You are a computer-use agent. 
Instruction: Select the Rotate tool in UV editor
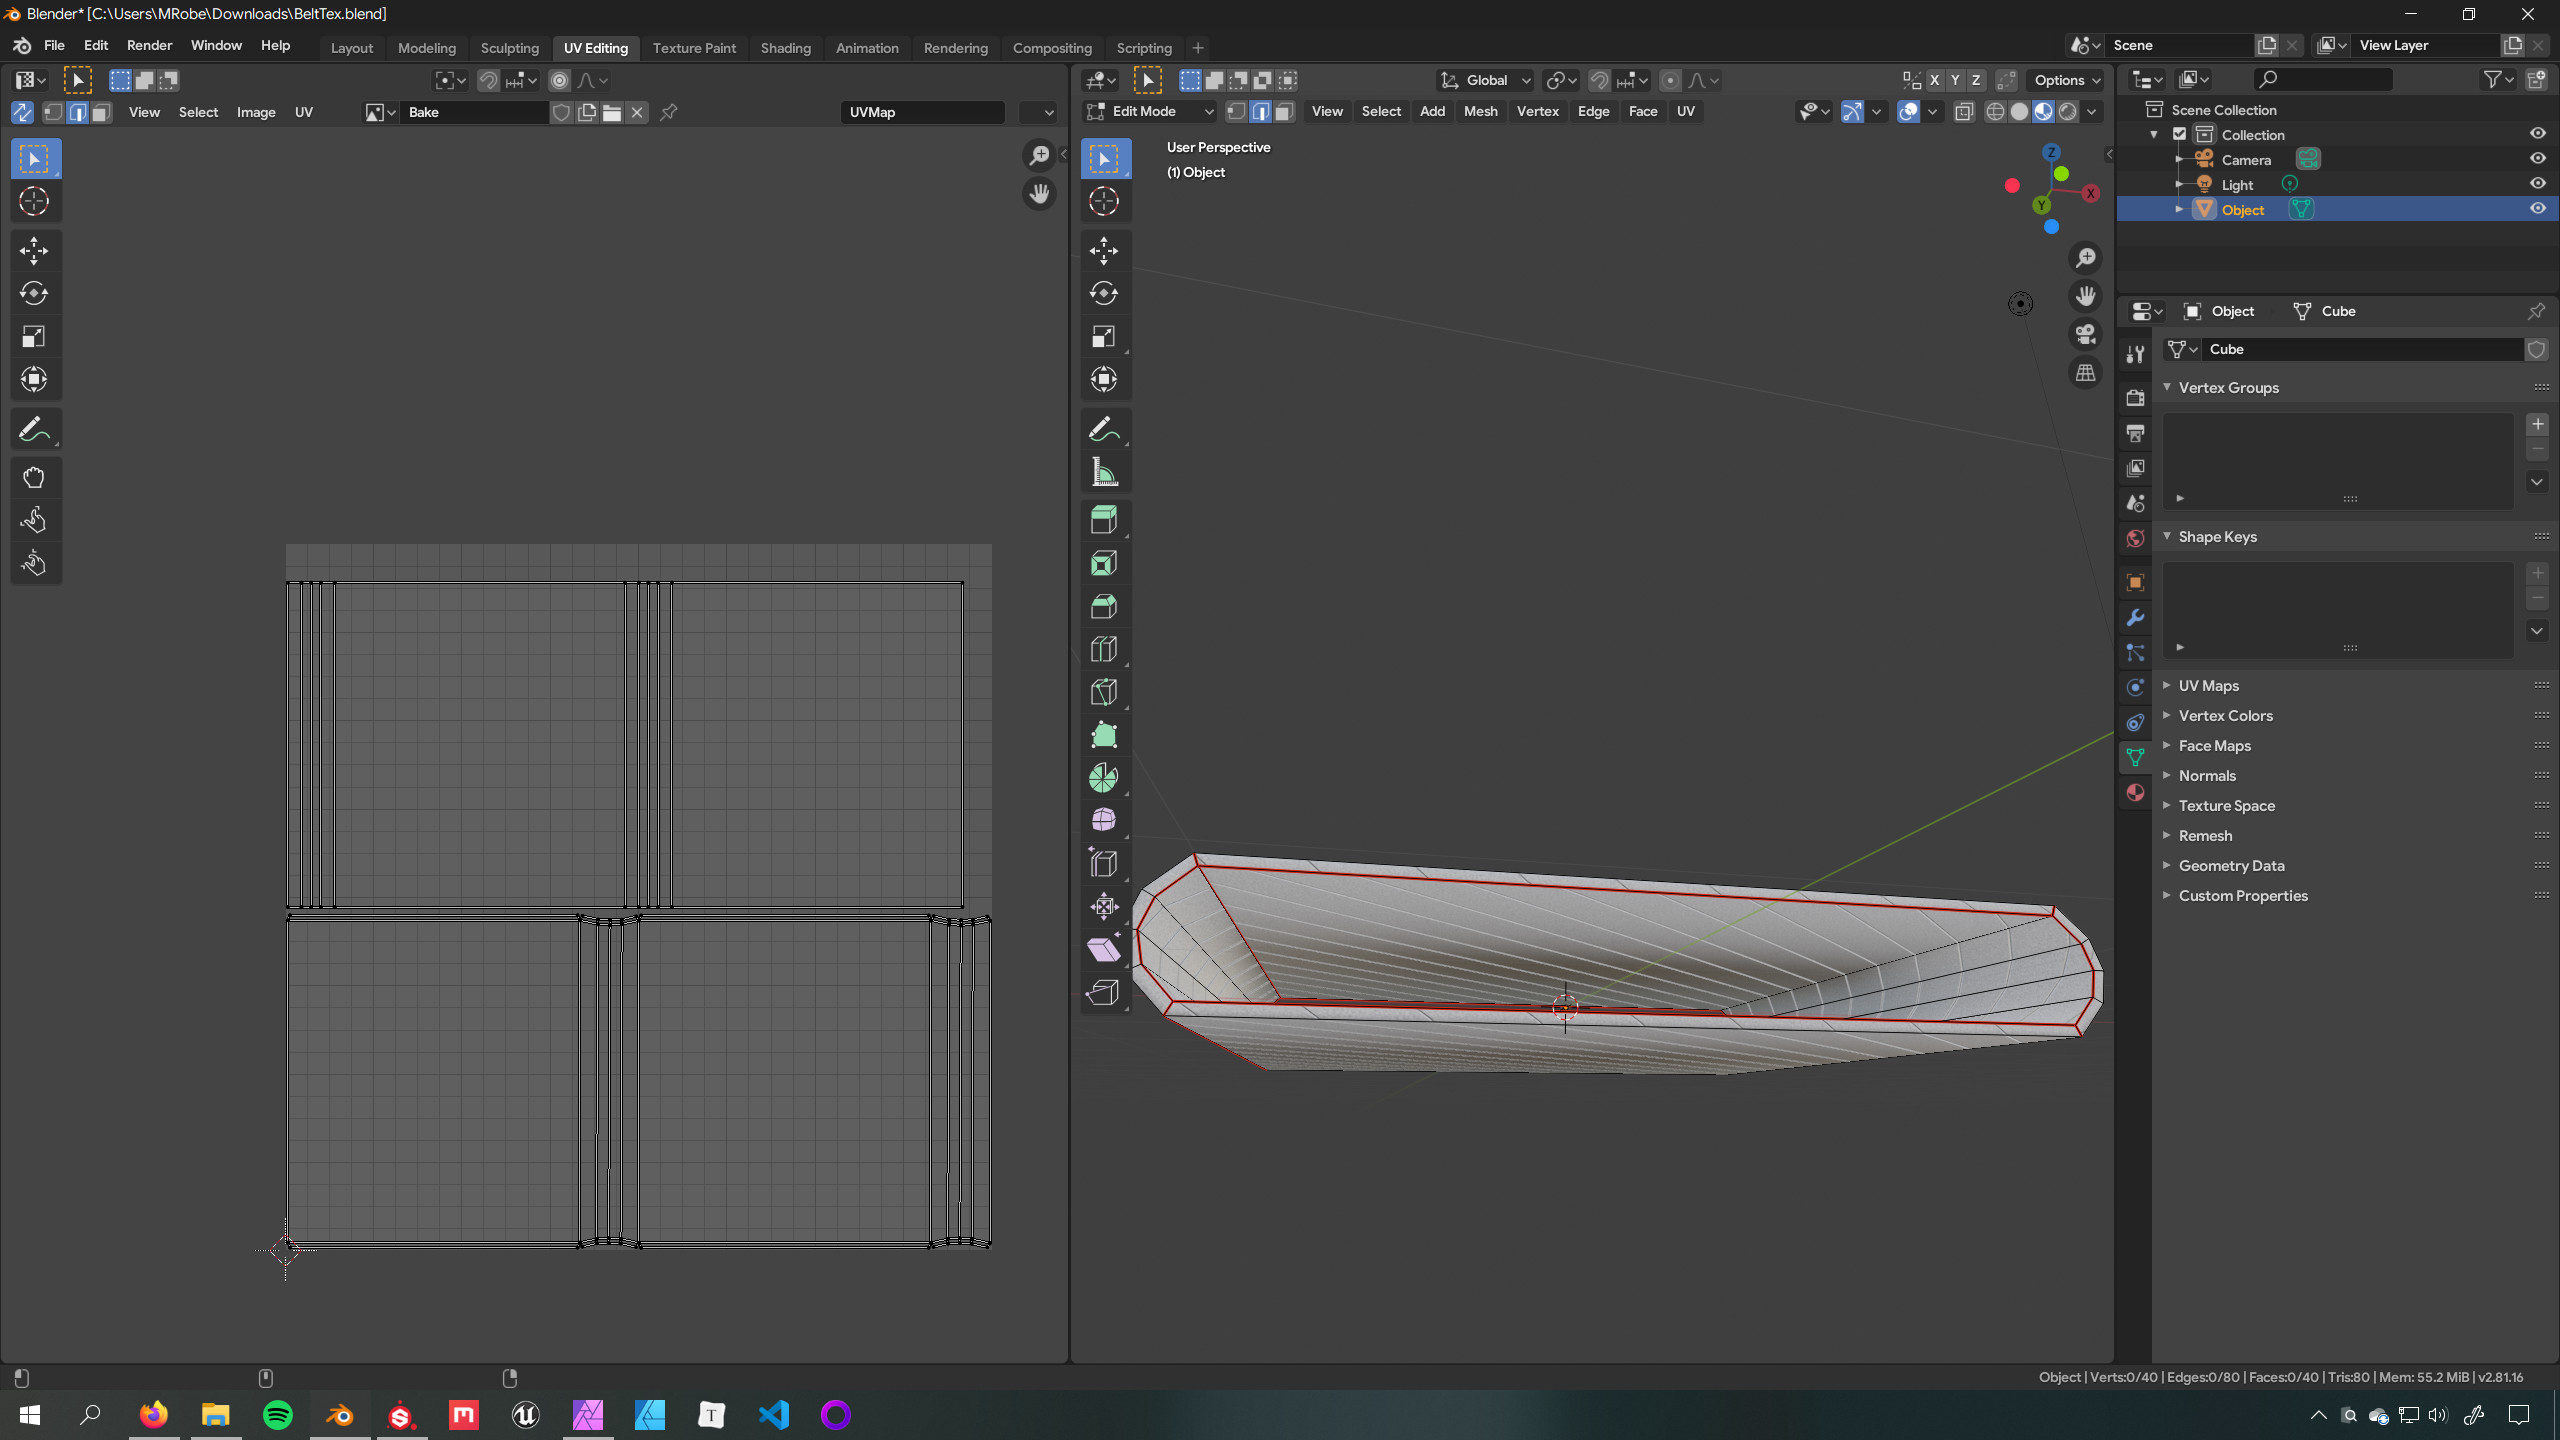point(34,294)
